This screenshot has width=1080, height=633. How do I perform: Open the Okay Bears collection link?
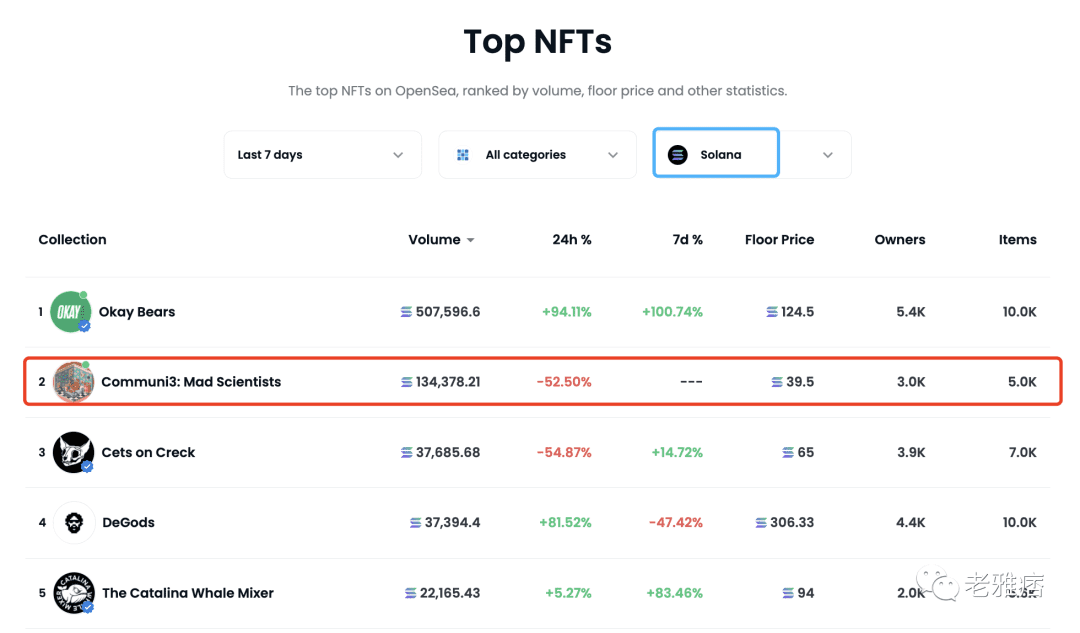(x=137, y=312)
